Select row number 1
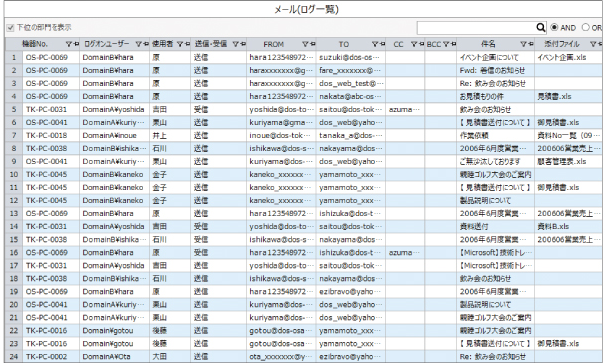This screenshot has width=605, height=363. pos(14,57)
